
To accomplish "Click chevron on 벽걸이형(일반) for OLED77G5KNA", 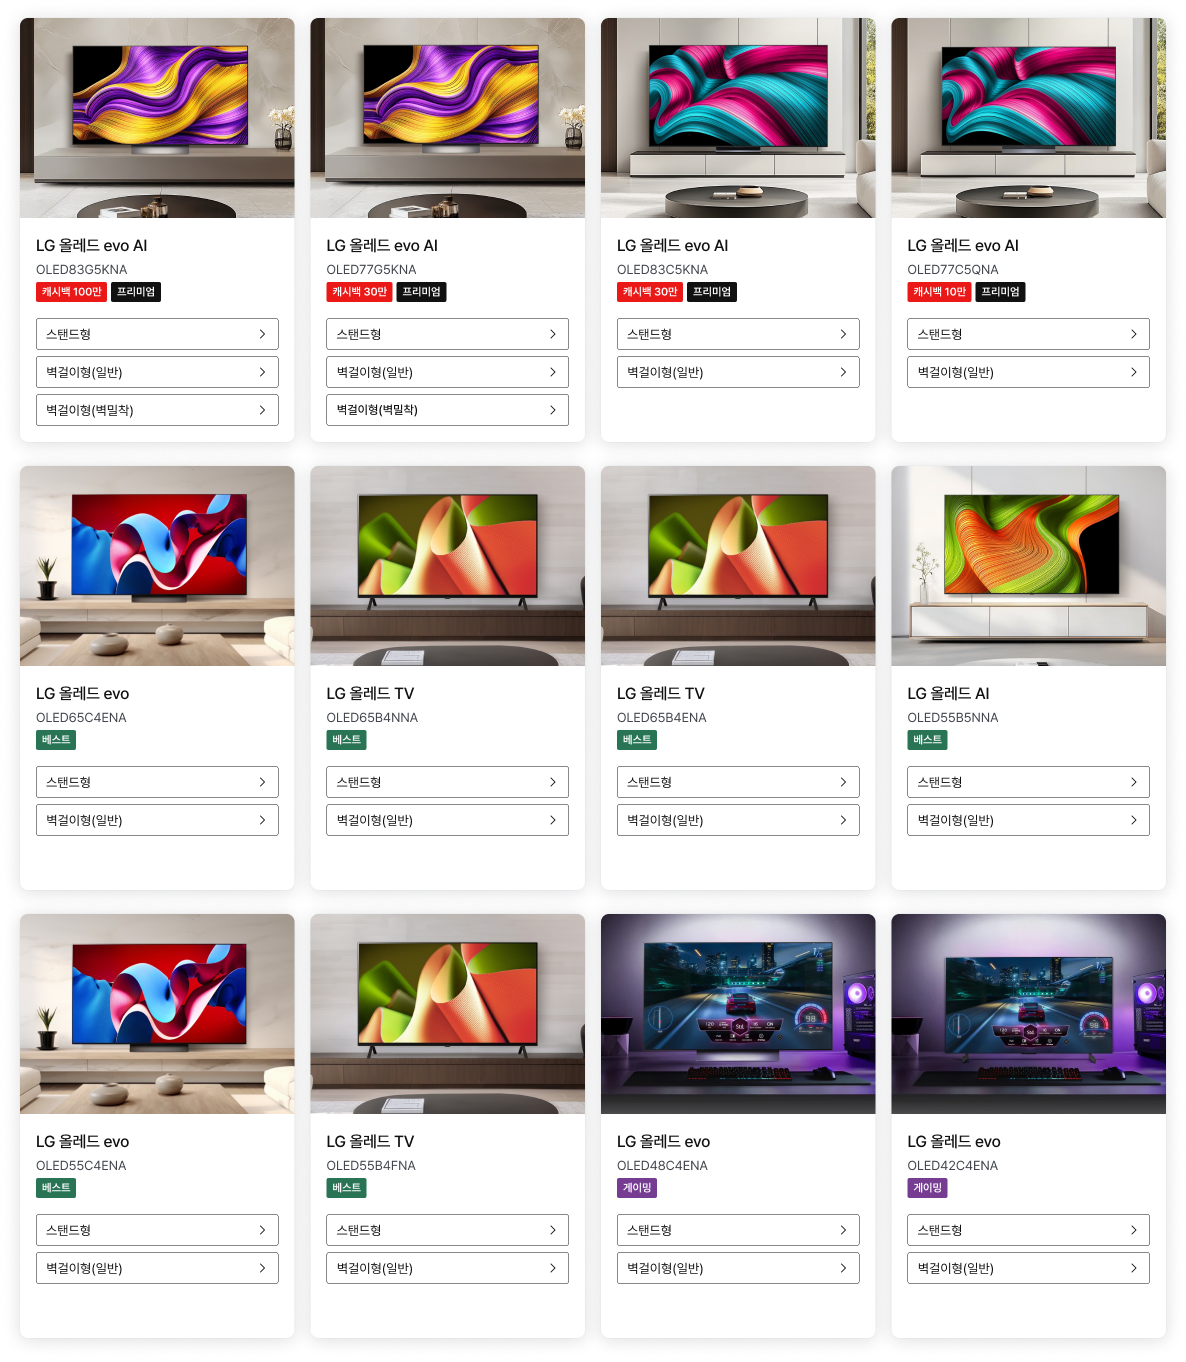I will pos(552,372).
